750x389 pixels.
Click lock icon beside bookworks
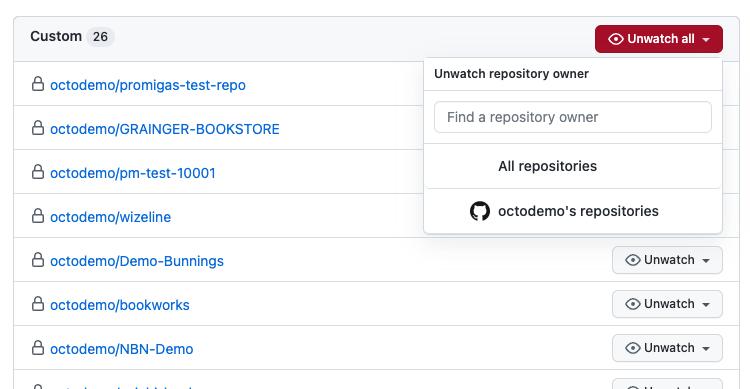pyautogui.click(x=38, y=304)
